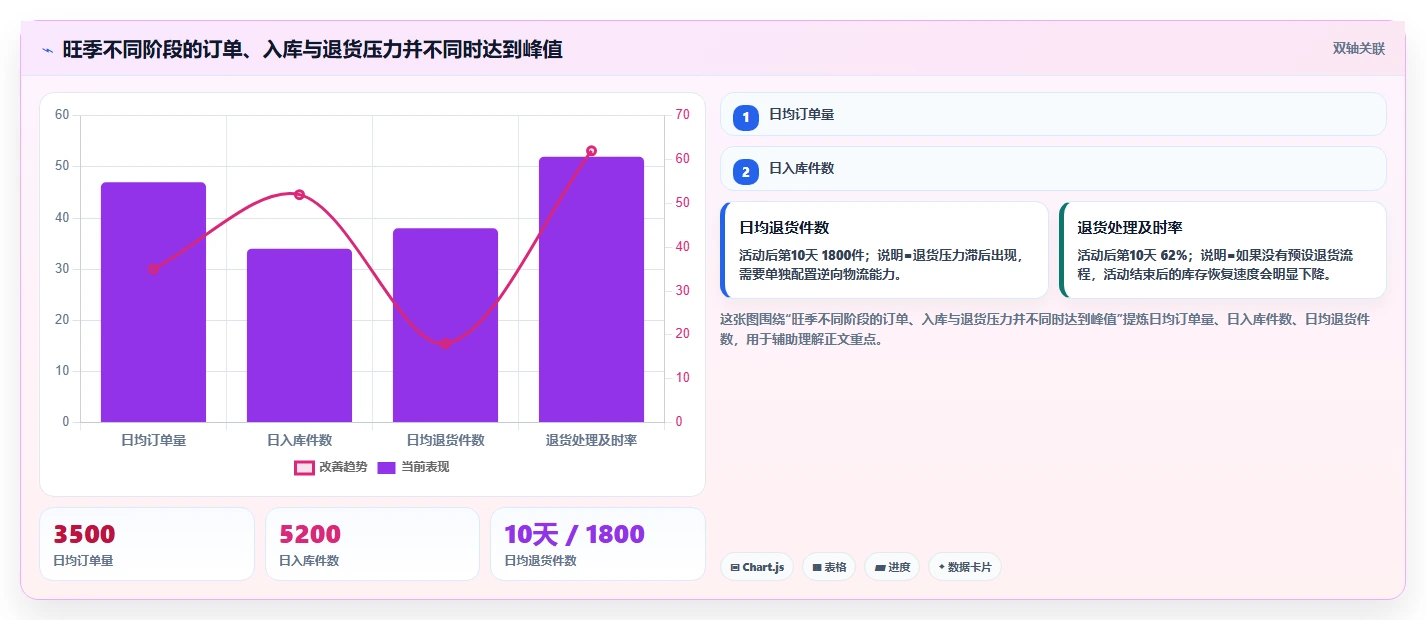Open the 退货处理及时率 green-bordered detail card title
This screenshot has height=620, width=1426.
[x=1130, y=228]
